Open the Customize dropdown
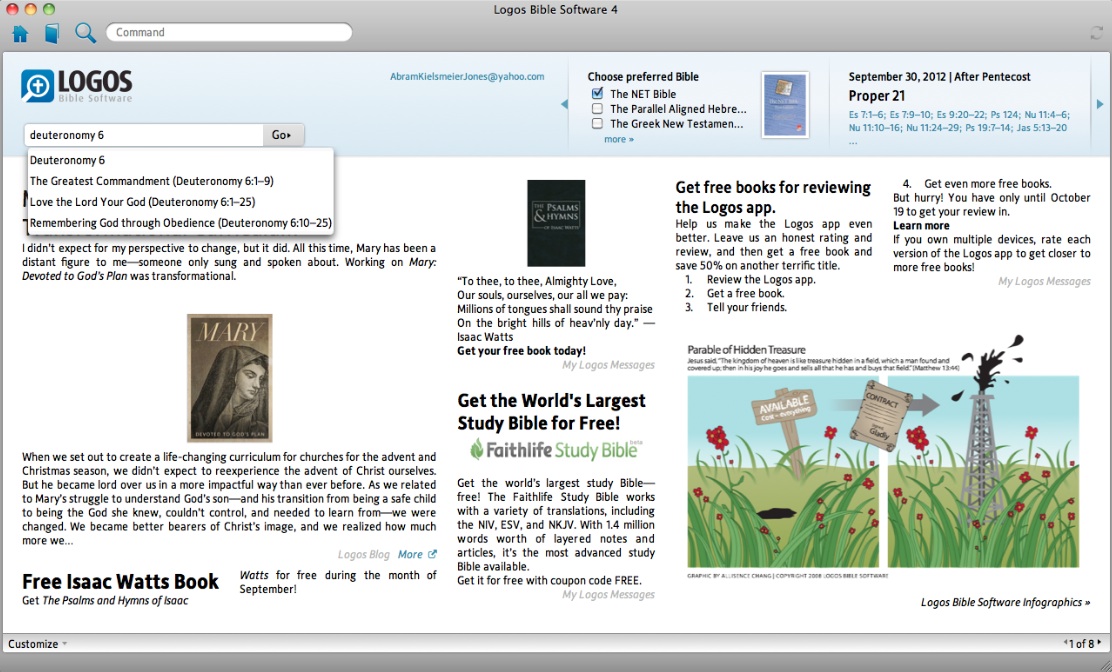The height and width of the screenshot is (672, 1112). click(38, 644)
